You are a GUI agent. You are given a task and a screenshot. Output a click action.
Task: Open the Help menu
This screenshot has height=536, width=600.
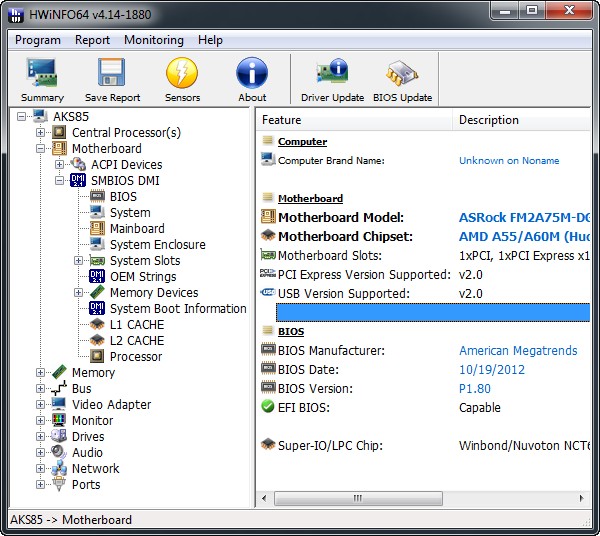click(x=210, y=40)
